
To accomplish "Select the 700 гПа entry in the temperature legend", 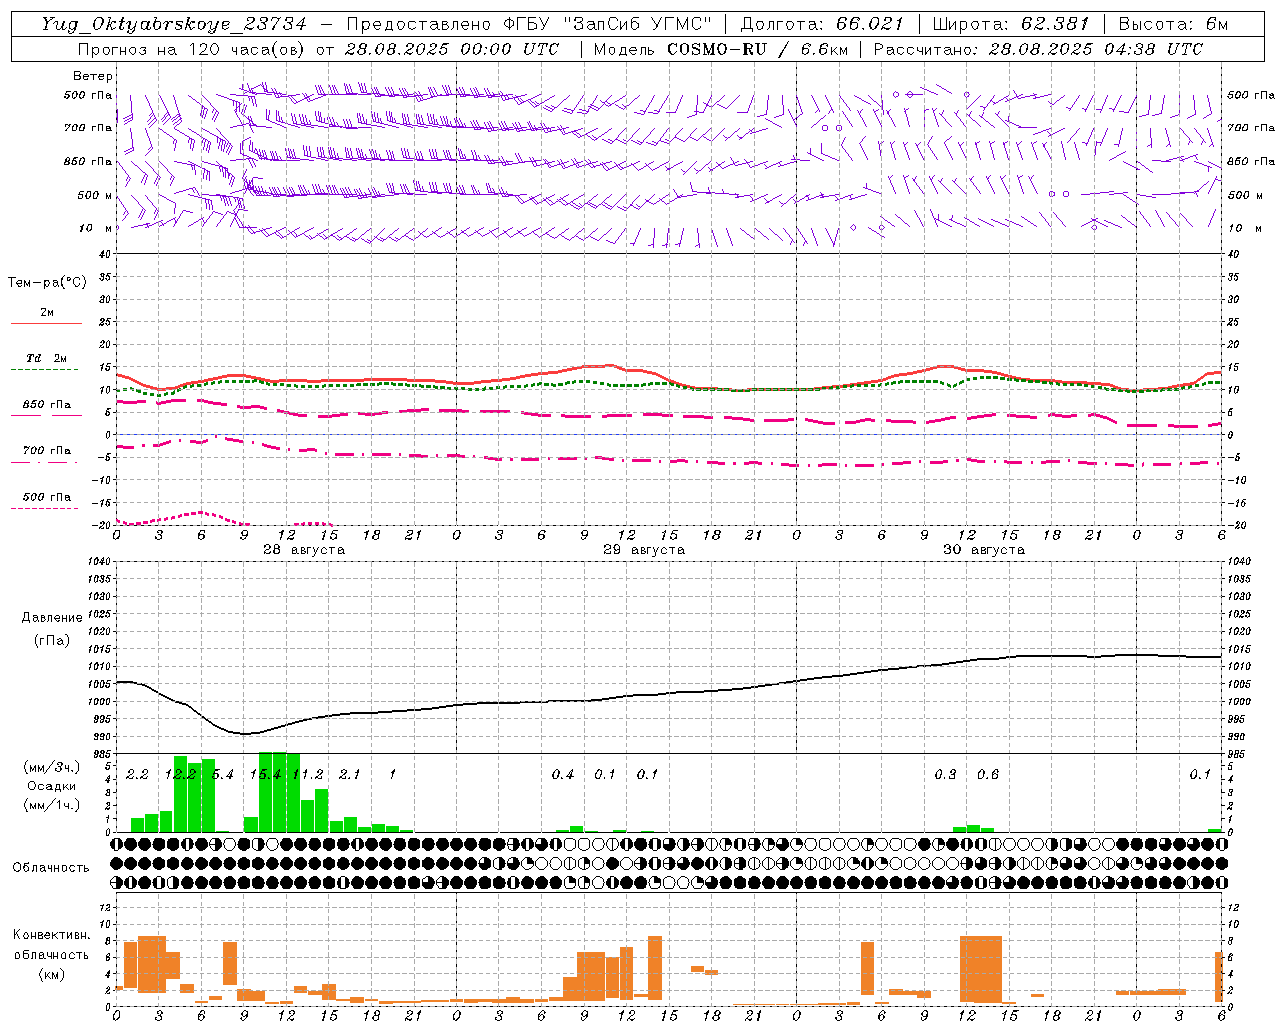I will (47, 450).
